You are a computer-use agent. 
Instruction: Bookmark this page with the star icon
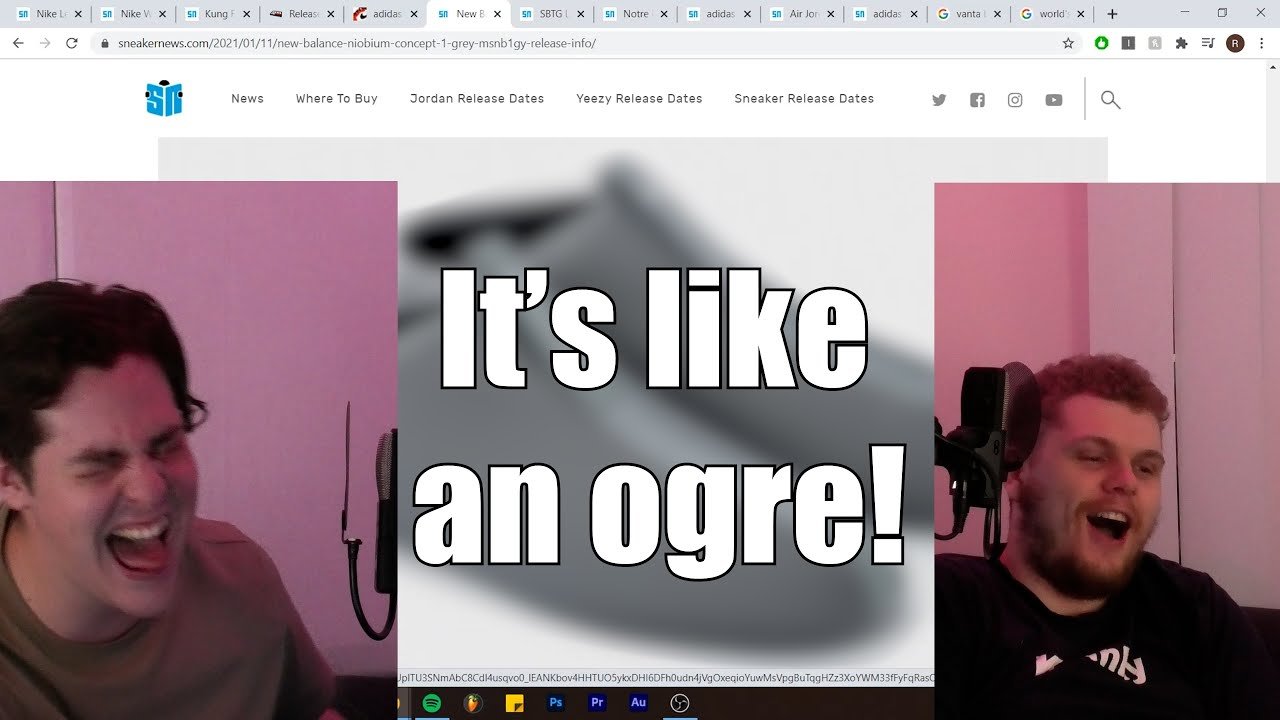click(1068, 43)
